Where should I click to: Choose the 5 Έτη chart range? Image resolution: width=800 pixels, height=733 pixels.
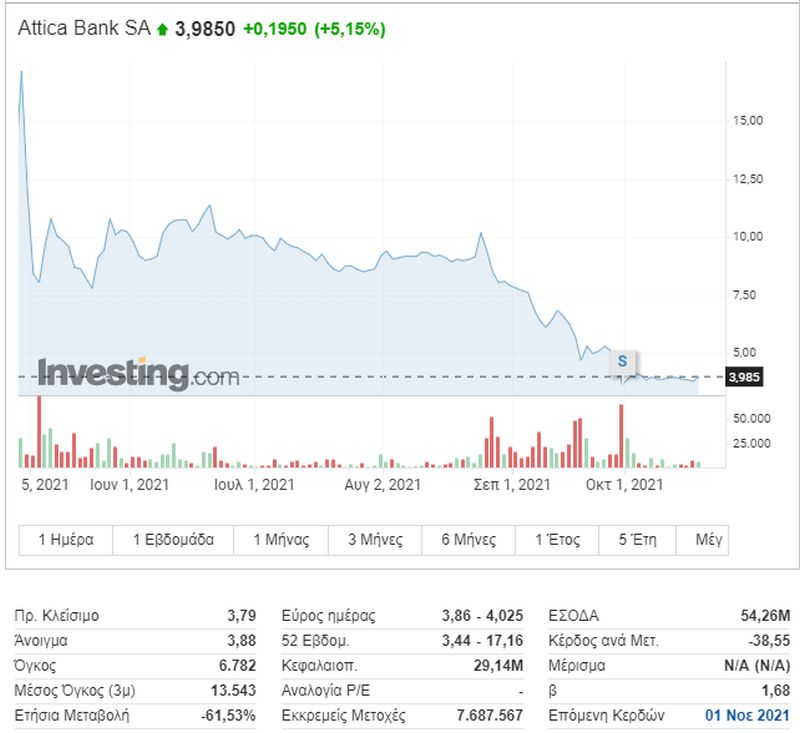[x=637, y=539]
